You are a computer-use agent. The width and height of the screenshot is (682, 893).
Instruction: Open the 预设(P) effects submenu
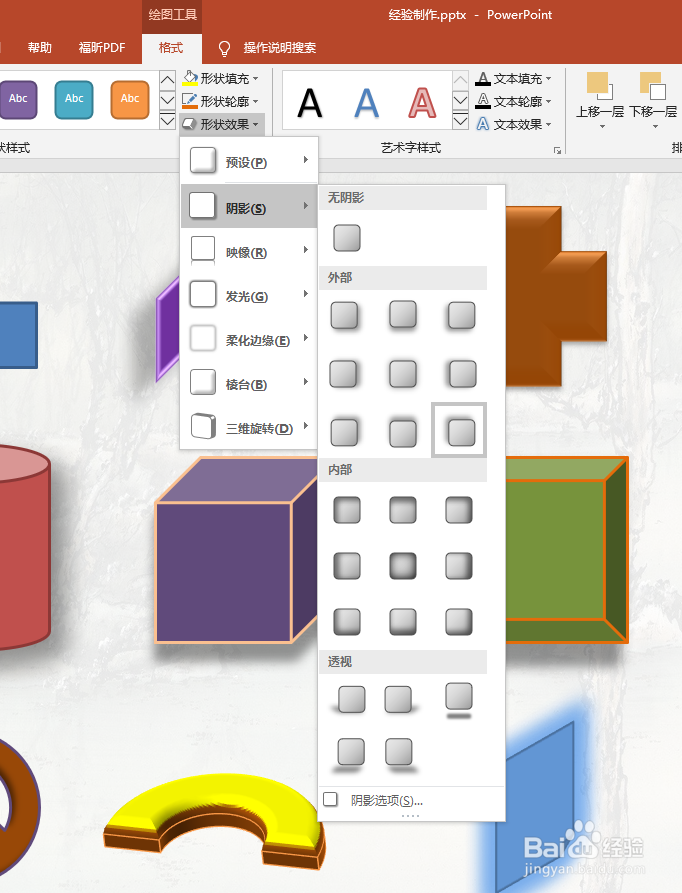click(249, 162)
